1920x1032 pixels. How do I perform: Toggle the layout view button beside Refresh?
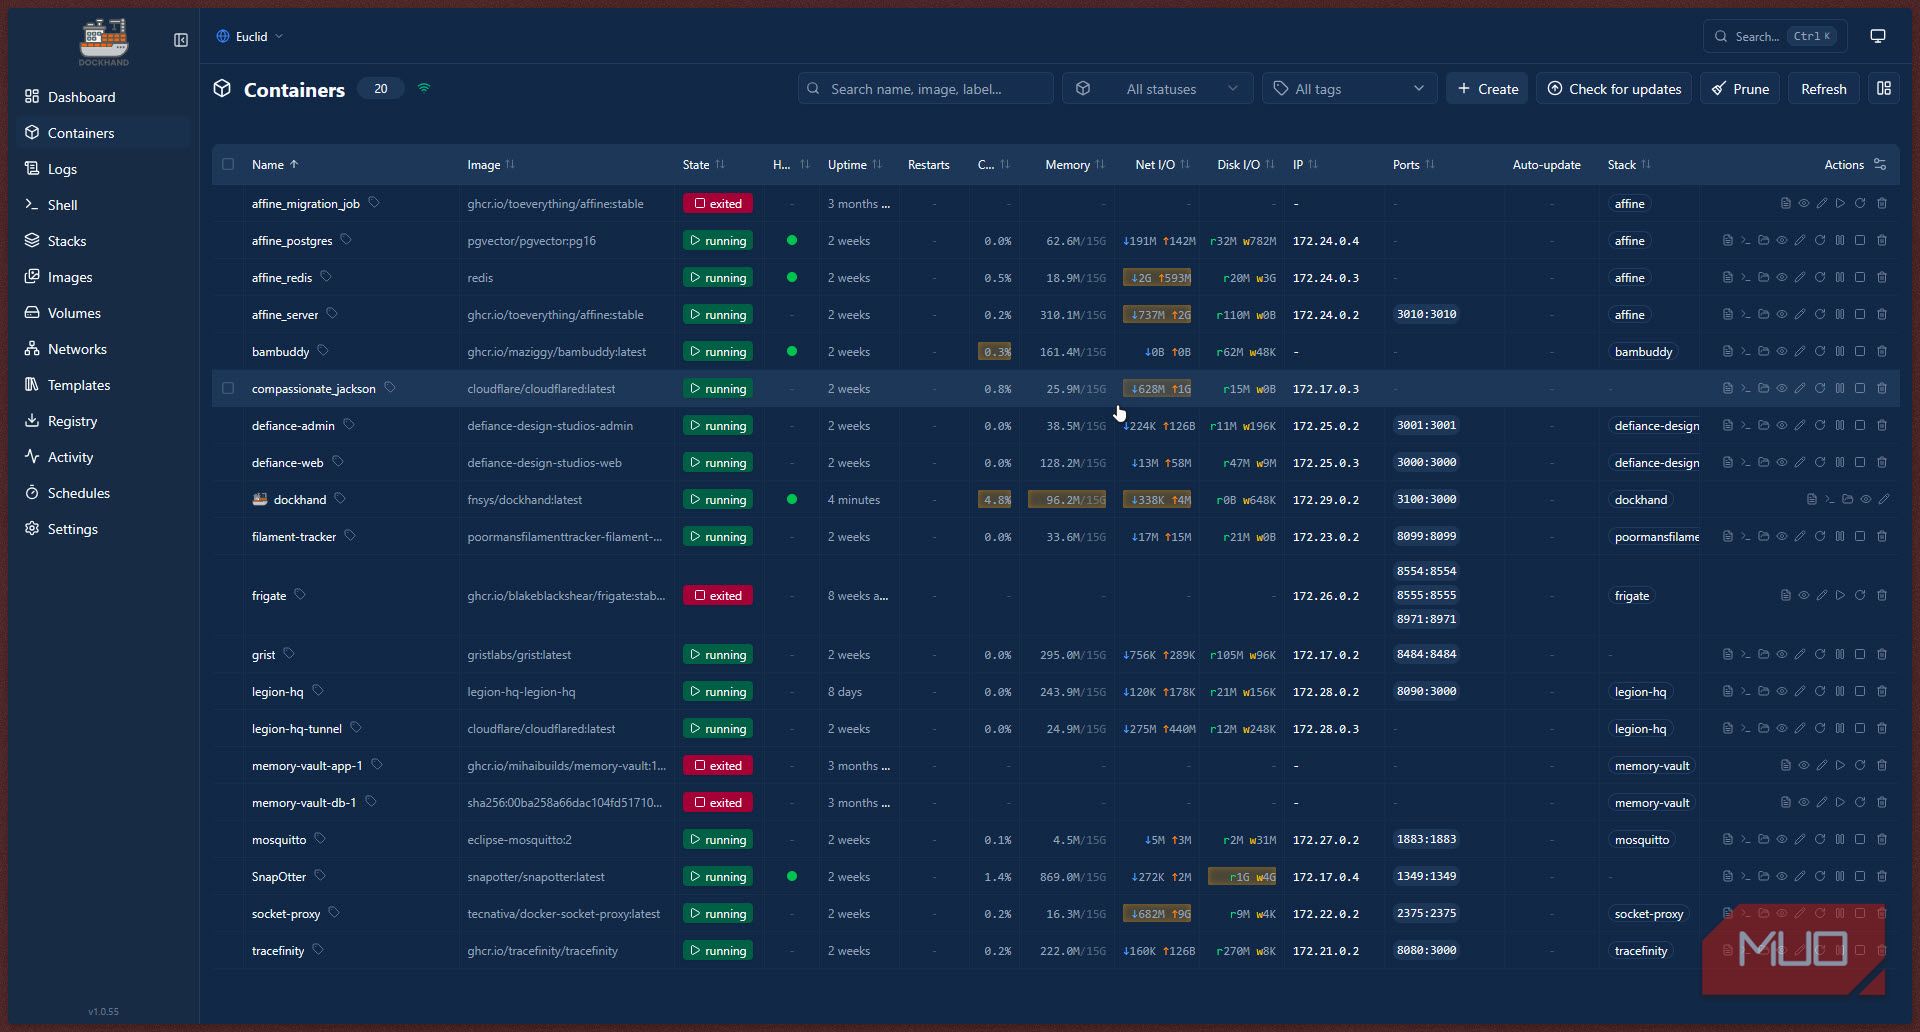(1884, 88)
